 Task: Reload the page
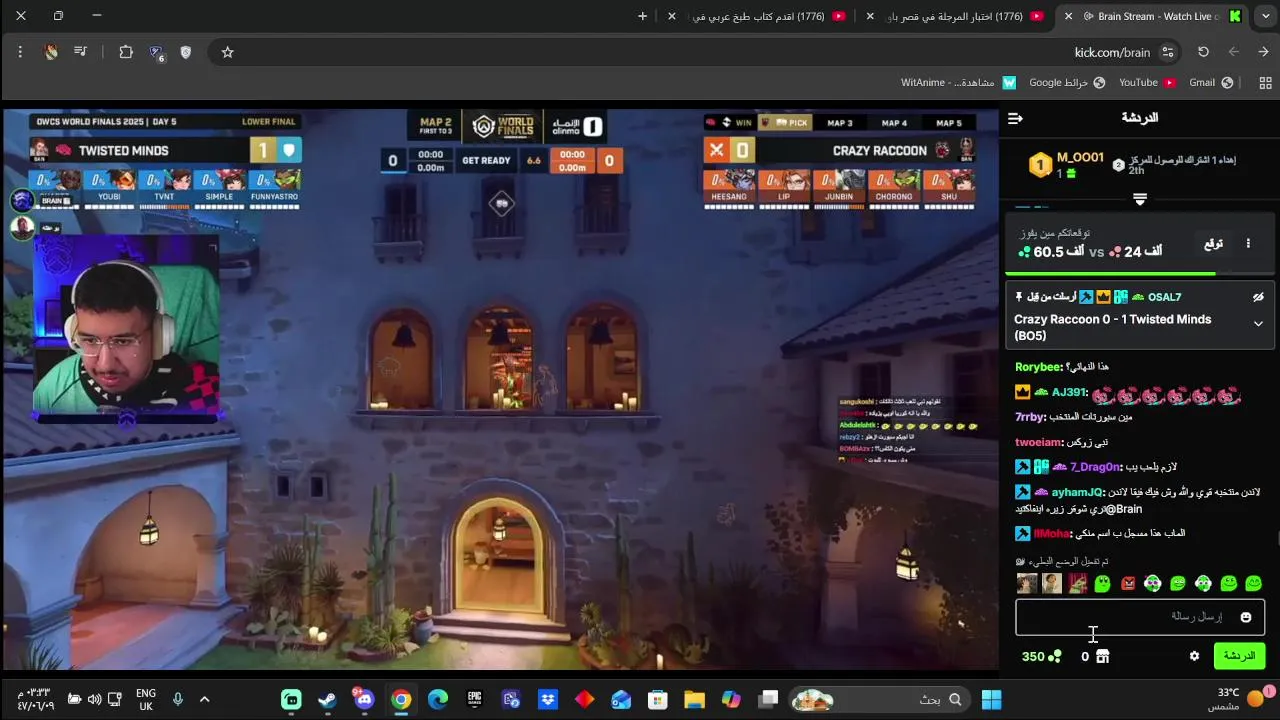coord(1203,52)
